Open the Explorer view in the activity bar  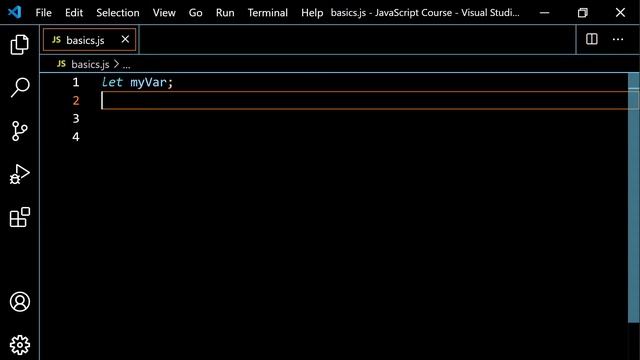click(19, 44)
